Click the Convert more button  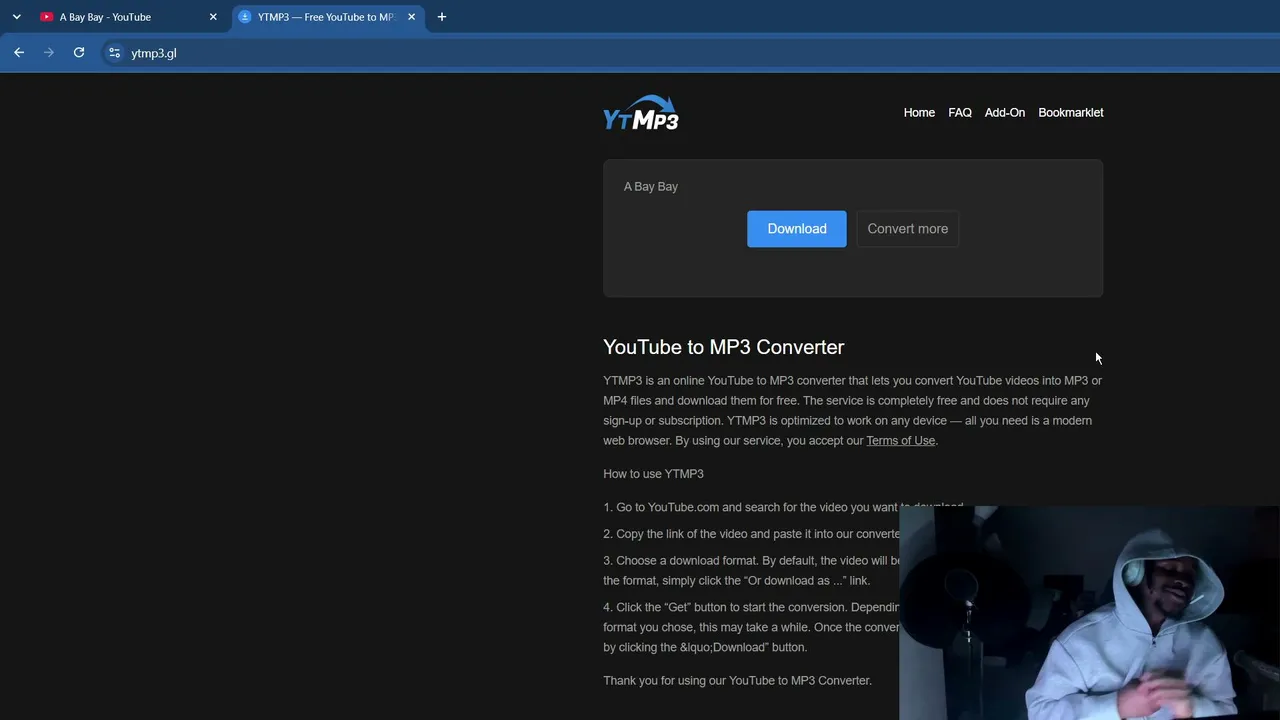coord(908,229)
